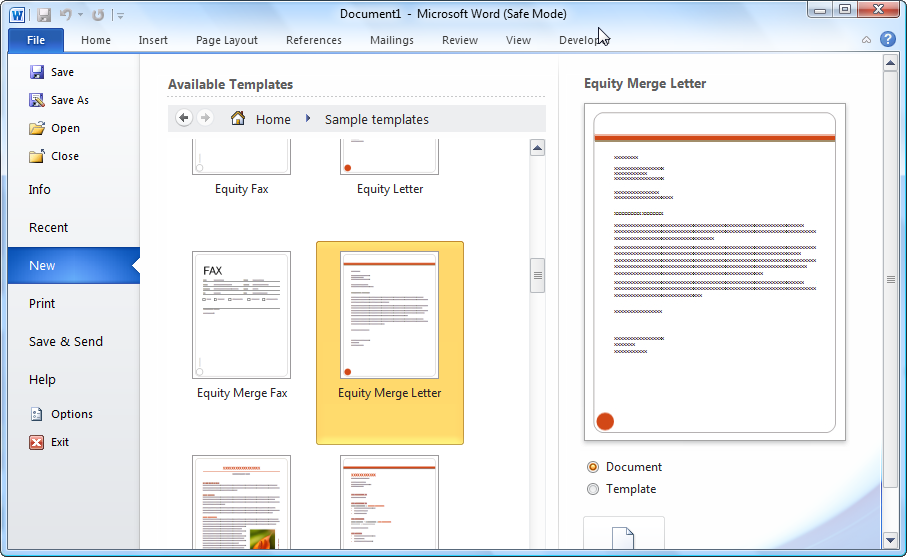Switch to the Home ribbon tab
This screenshot has width=907, height=557.
[95, 40]
